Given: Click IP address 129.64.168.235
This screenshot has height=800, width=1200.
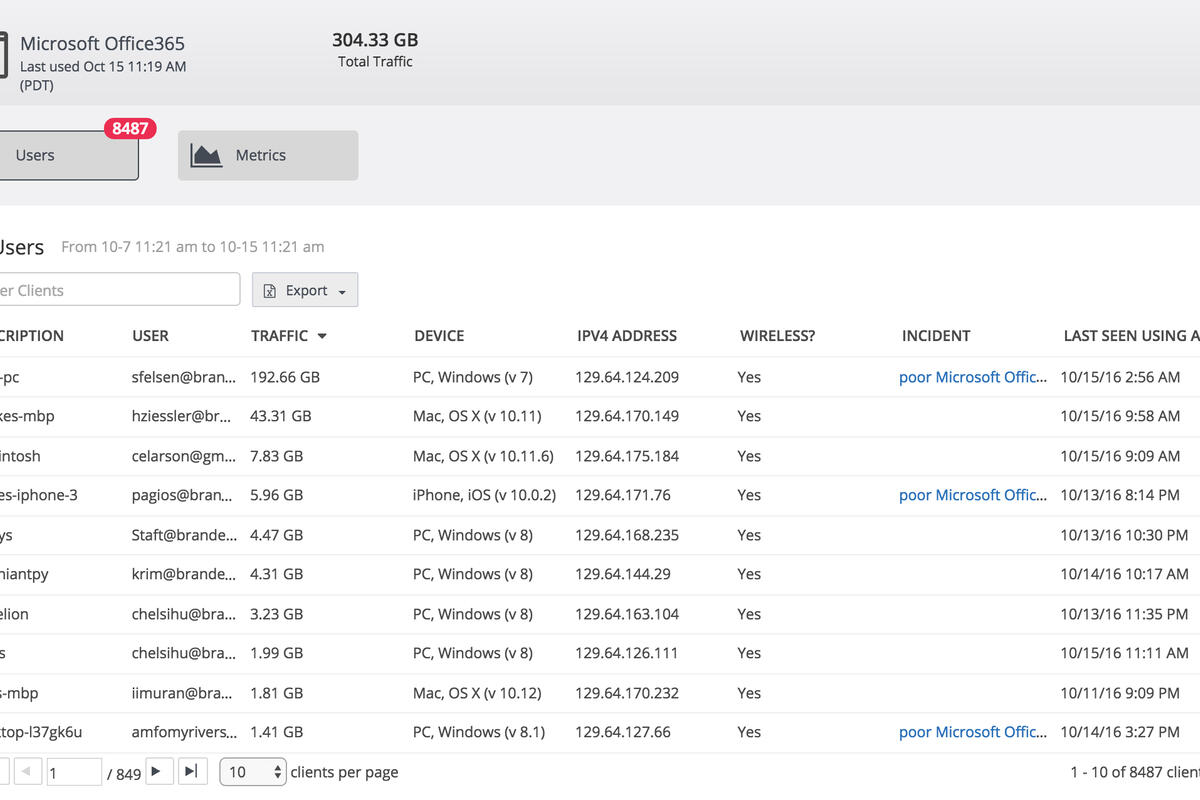Looking at the screenshot, I should (627, 535).
